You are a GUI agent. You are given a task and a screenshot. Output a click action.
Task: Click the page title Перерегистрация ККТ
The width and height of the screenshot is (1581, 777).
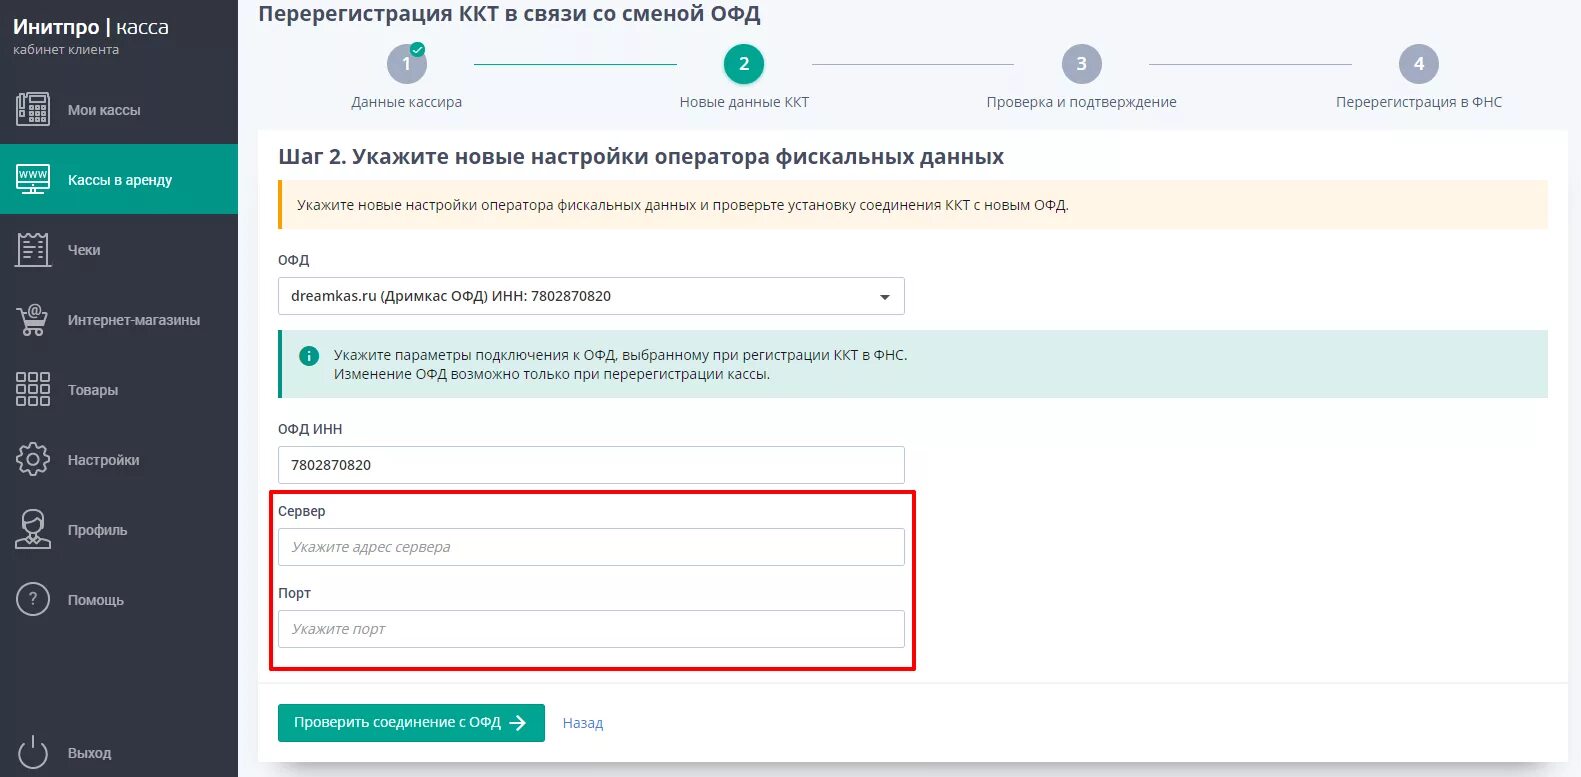(509, 14)
